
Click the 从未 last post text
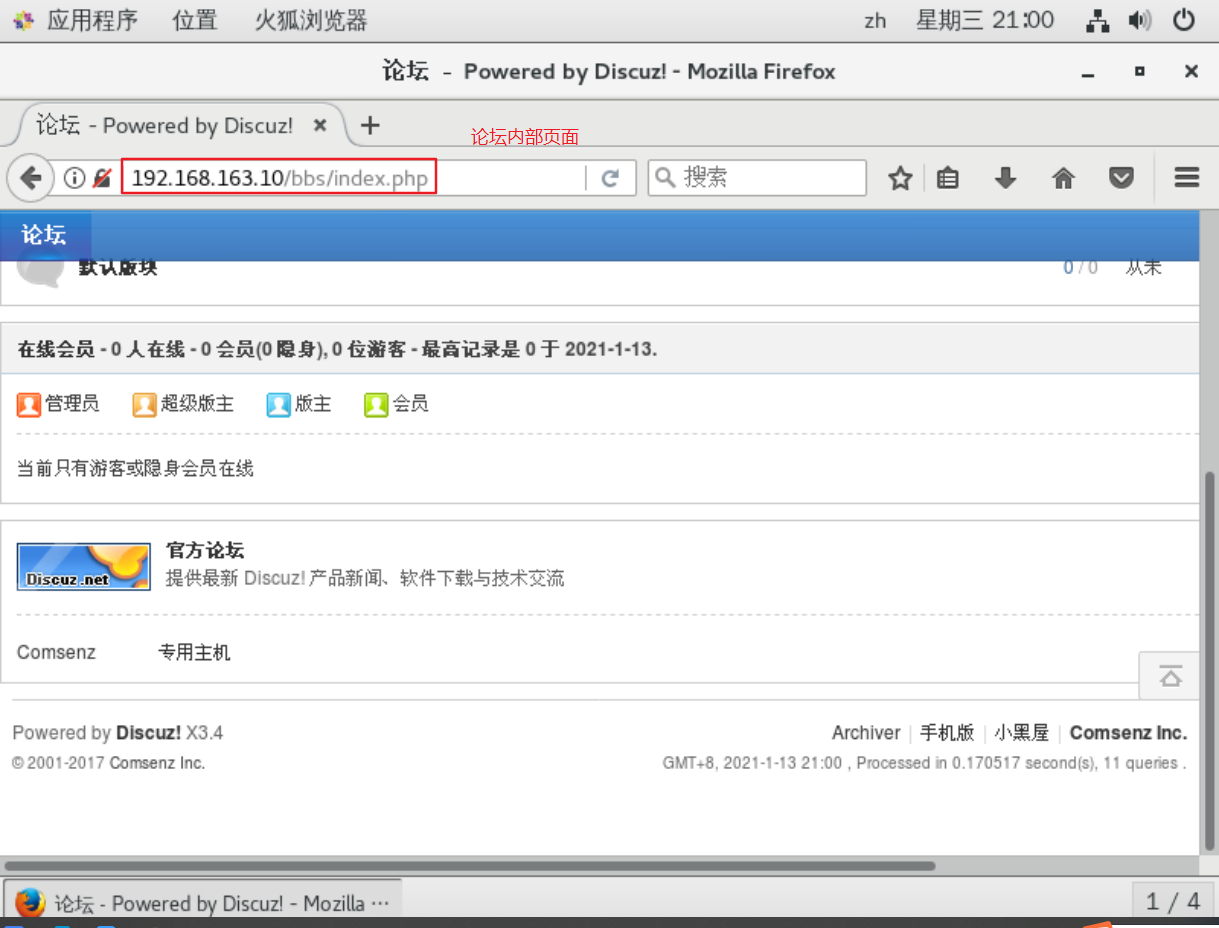(1144, 267)
